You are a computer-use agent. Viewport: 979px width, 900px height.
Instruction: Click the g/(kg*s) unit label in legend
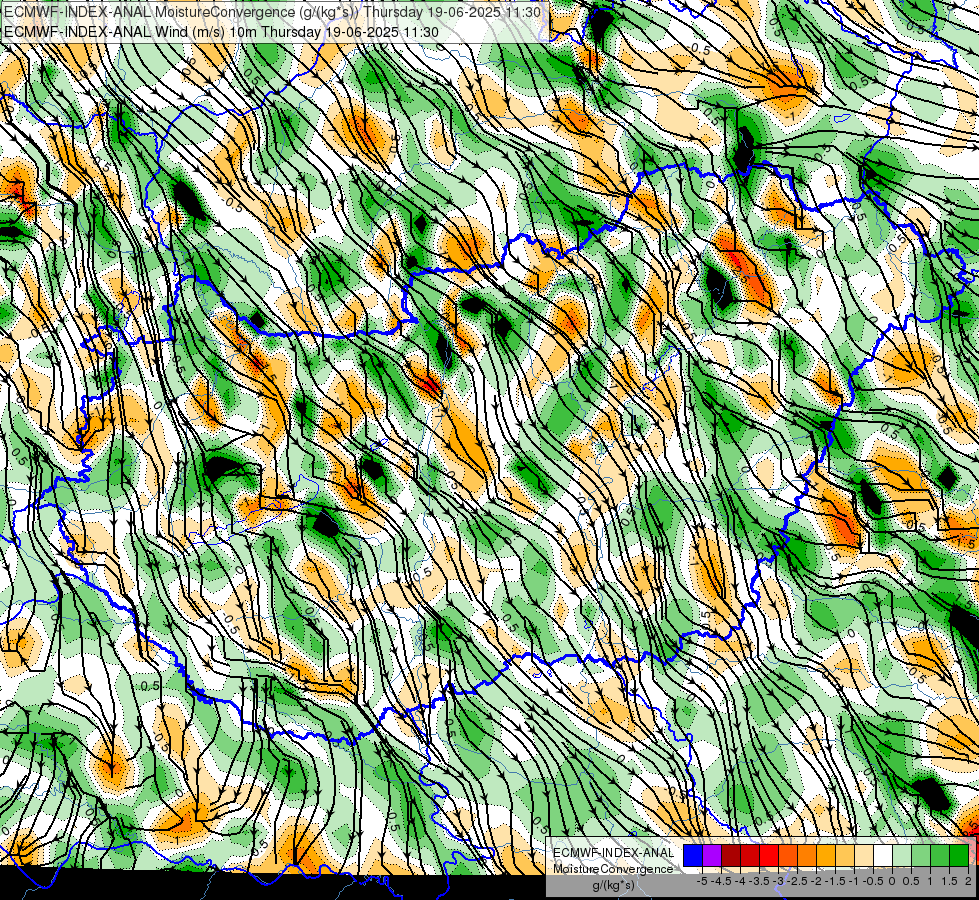pyautogui.click(x=613, y=886)
